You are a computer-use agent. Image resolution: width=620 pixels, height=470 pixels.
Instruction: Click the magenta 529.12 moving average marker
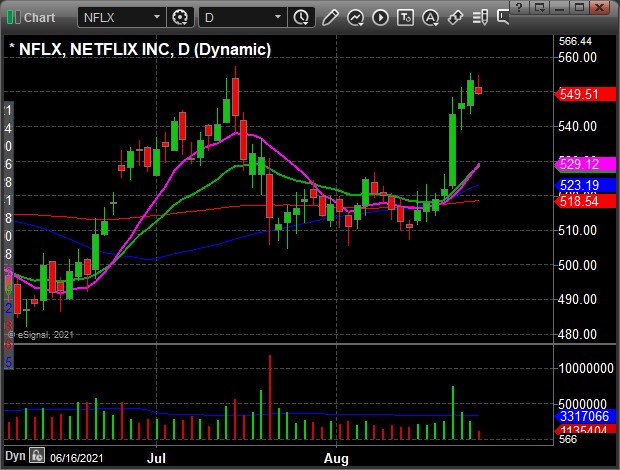tap(586, 164)
